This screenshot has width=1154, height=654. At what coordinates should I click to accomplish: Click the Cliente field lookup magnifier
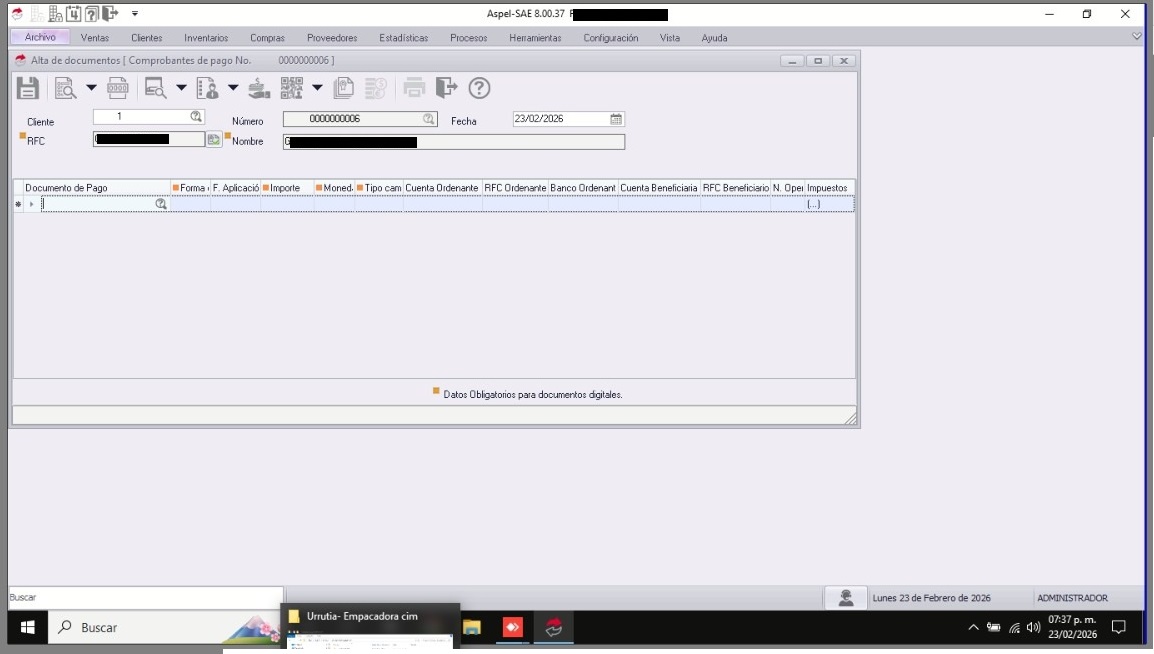tap(196, 116)
